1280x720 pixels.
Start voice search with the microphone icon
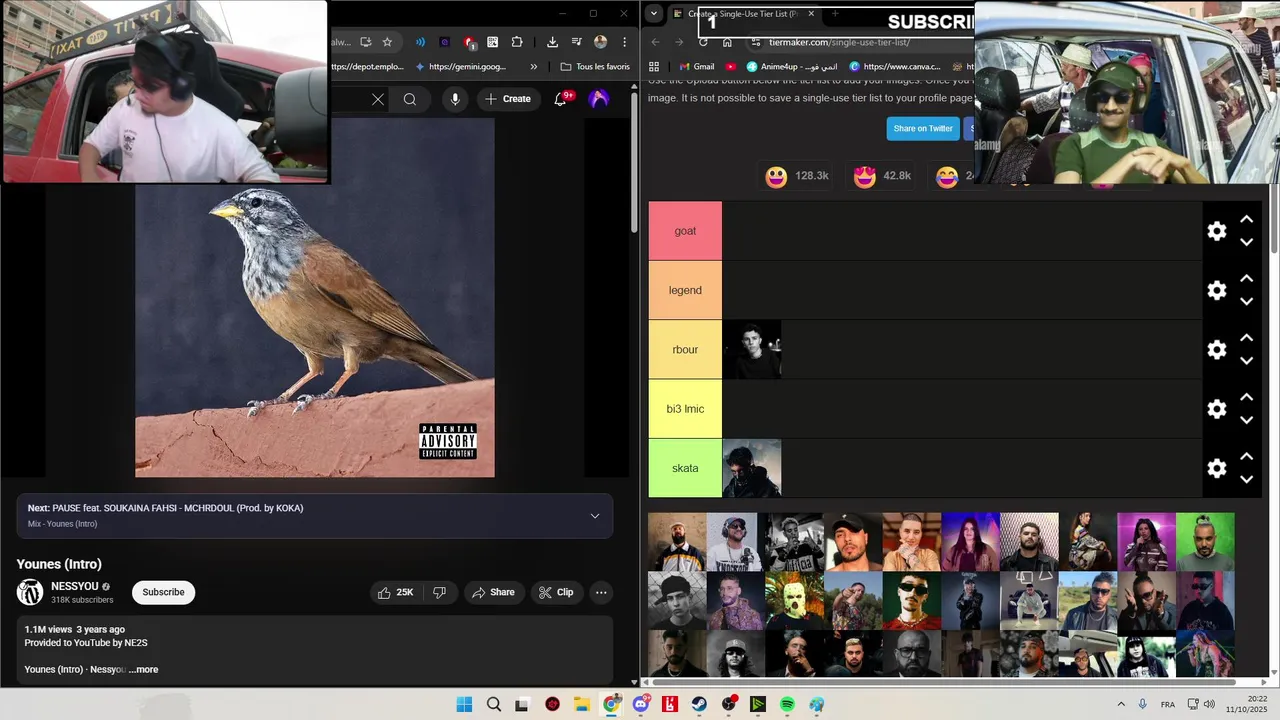(x=455, y=99)
